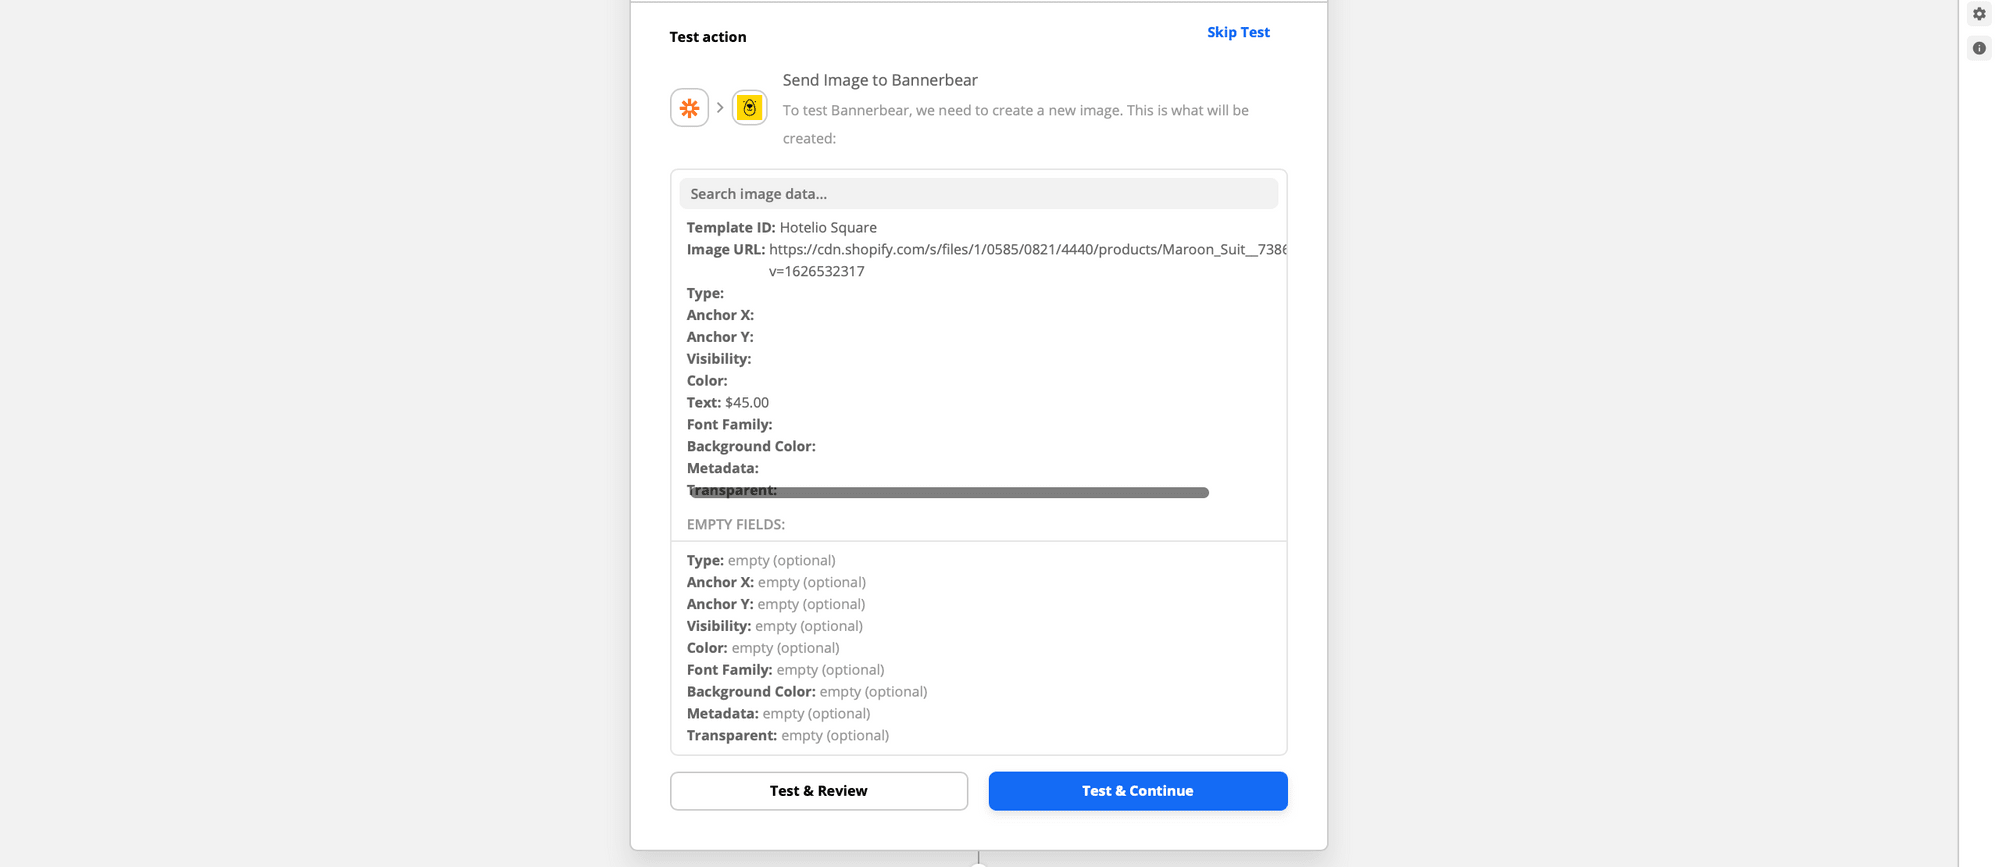Click the 'Metadata: empty (optional)' row
The image size is (2000, 867).
click(779, 714)
